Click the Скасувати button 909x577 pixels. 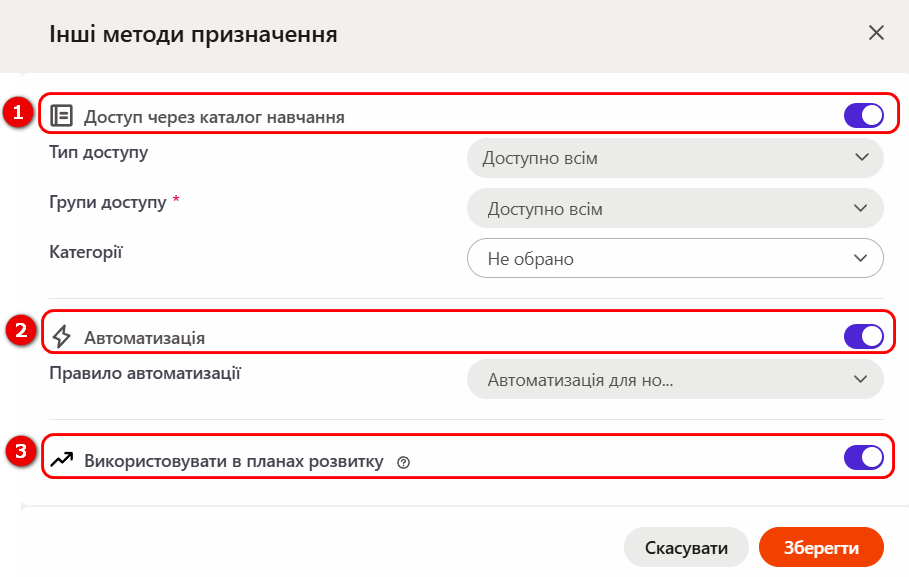tap(686, 547)
